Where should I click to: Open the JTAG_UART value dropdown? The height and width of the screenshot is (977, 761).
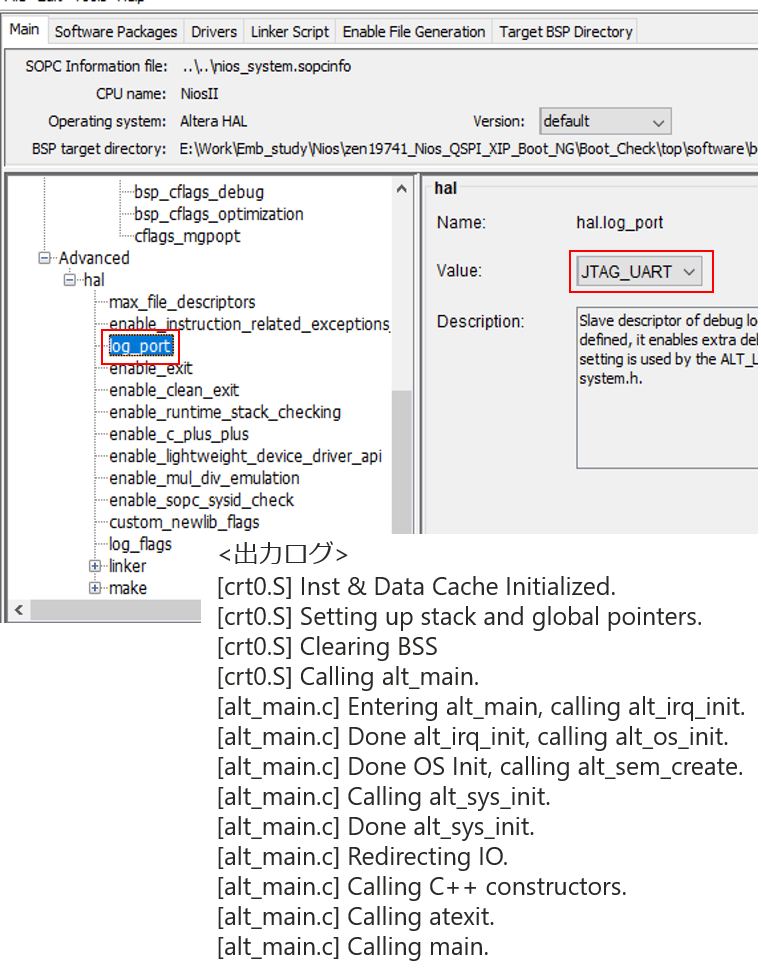639,272
